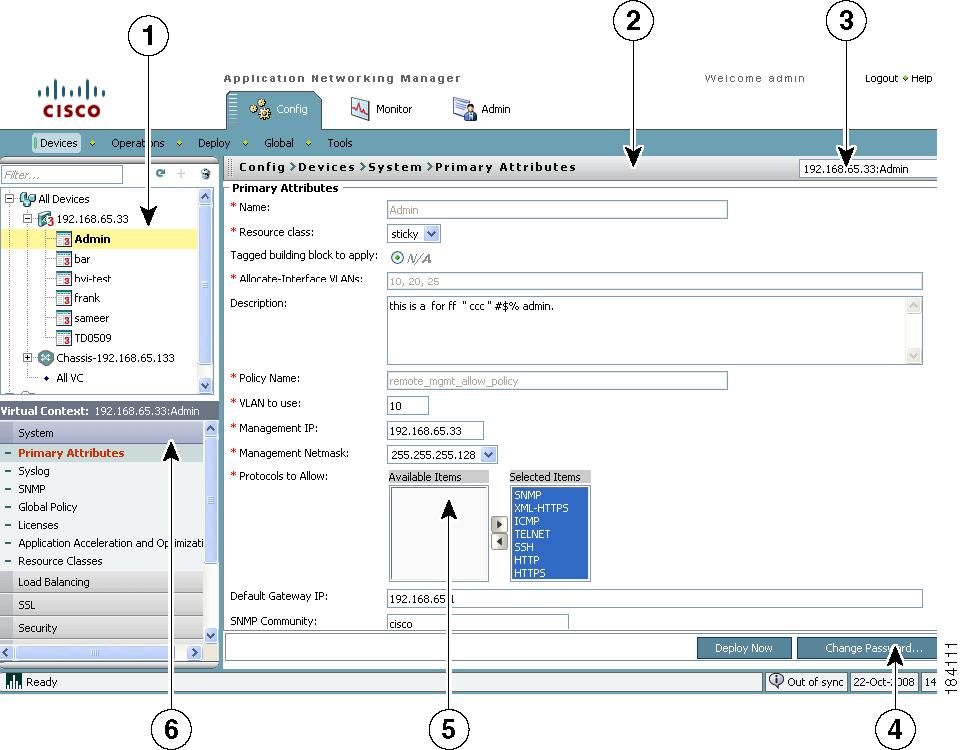
Task: Click the SNMP Community field
Action: click(x=478, y=622)
